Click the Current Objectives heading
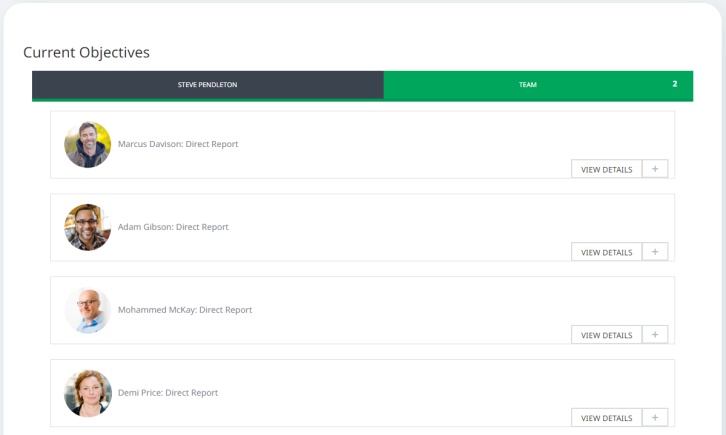The width and height of the screenshot is (726, 435). click(x=86, y=52)
